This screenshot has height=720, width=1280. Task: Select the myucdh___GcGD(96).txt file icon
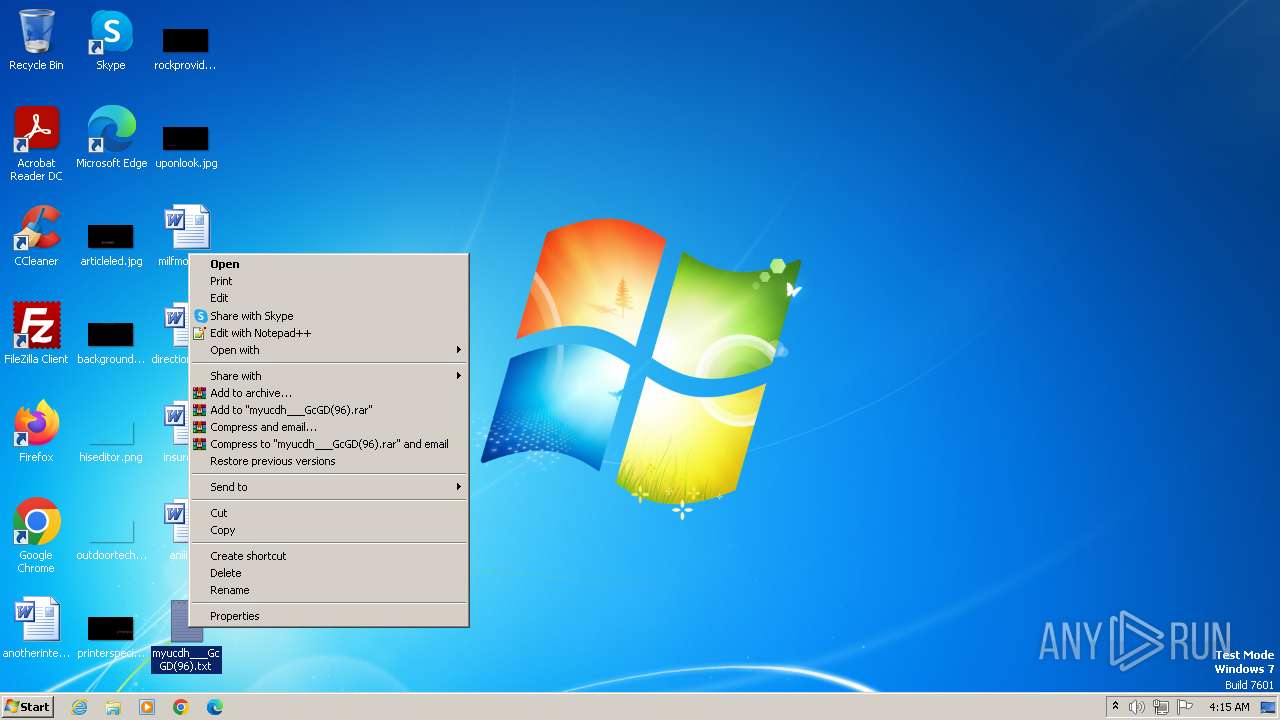coord(186,636)
